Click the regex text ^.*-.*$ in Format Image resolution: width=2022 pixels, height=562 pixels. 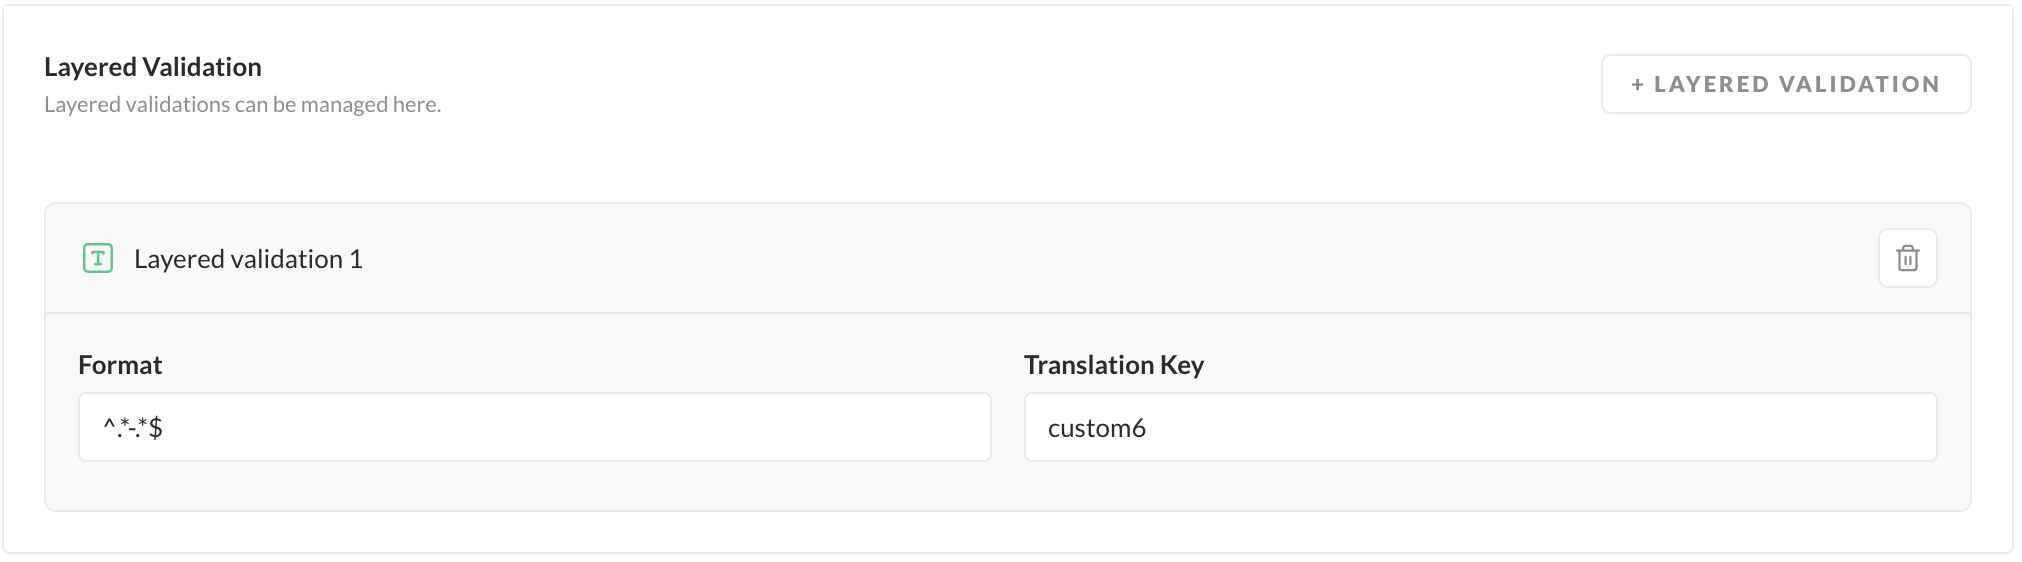click(133, 428)
